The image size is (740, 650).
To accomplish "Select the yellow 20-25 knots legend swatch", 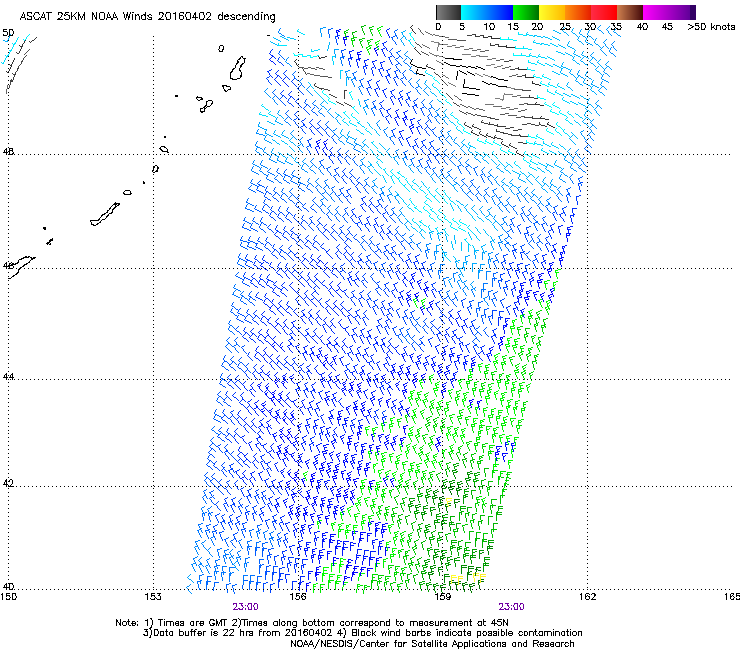I will pyautogui.click(x=552, y=12).
